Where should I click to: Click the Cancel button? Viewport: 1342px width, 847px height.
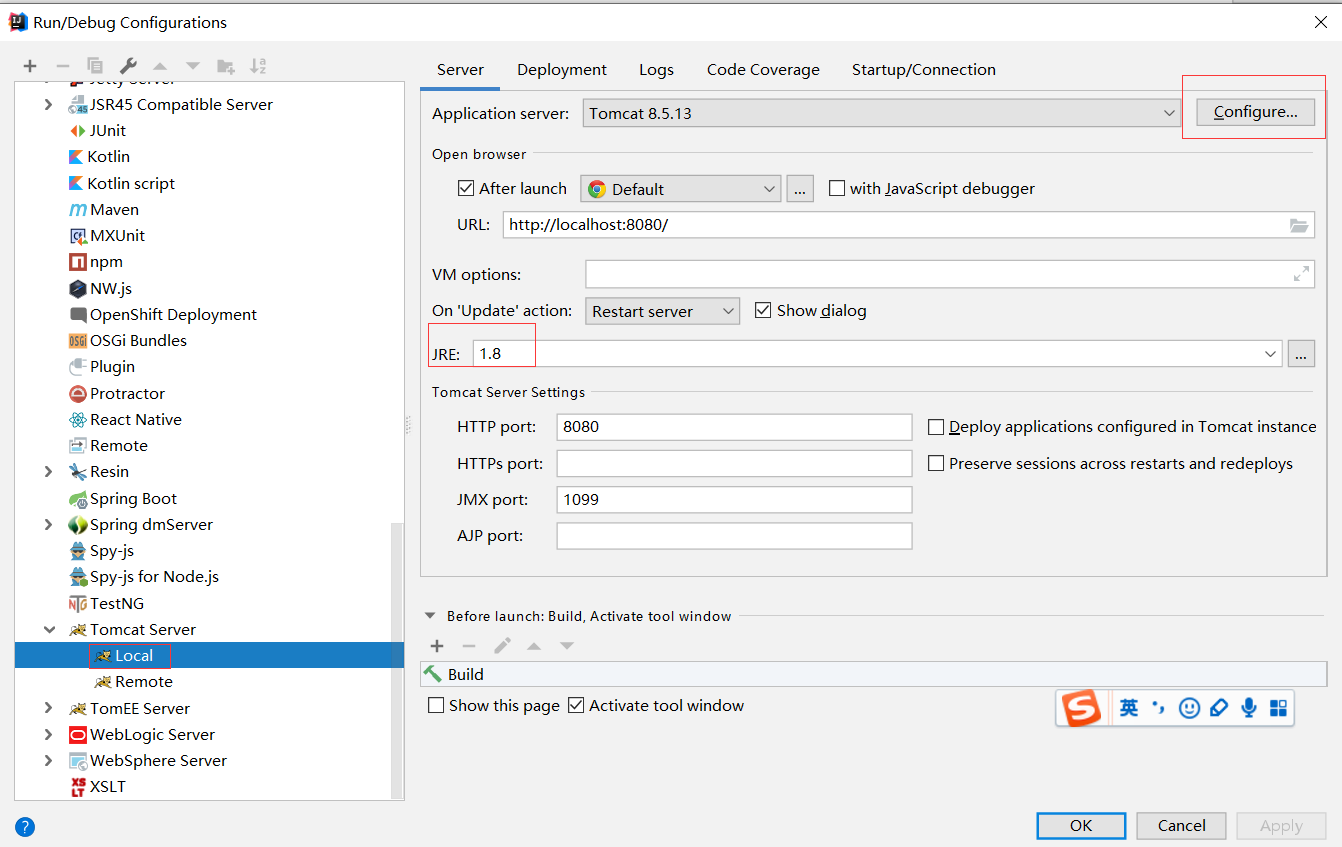[1182, 826]
